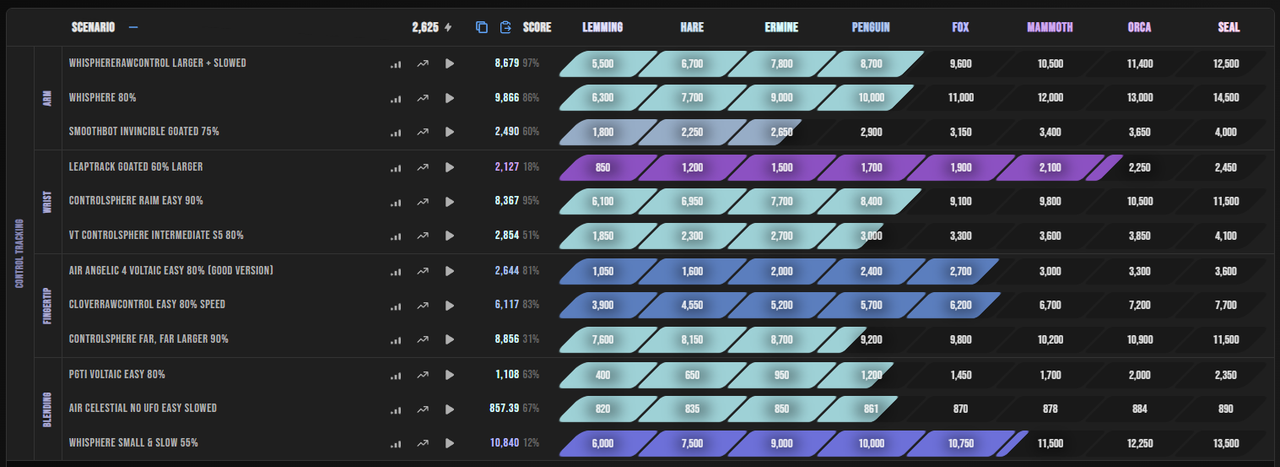Click leaderboard bars icon for CloverRawControl Easy
Viewport: 1280px width, 467px height.
pos(396,306)
